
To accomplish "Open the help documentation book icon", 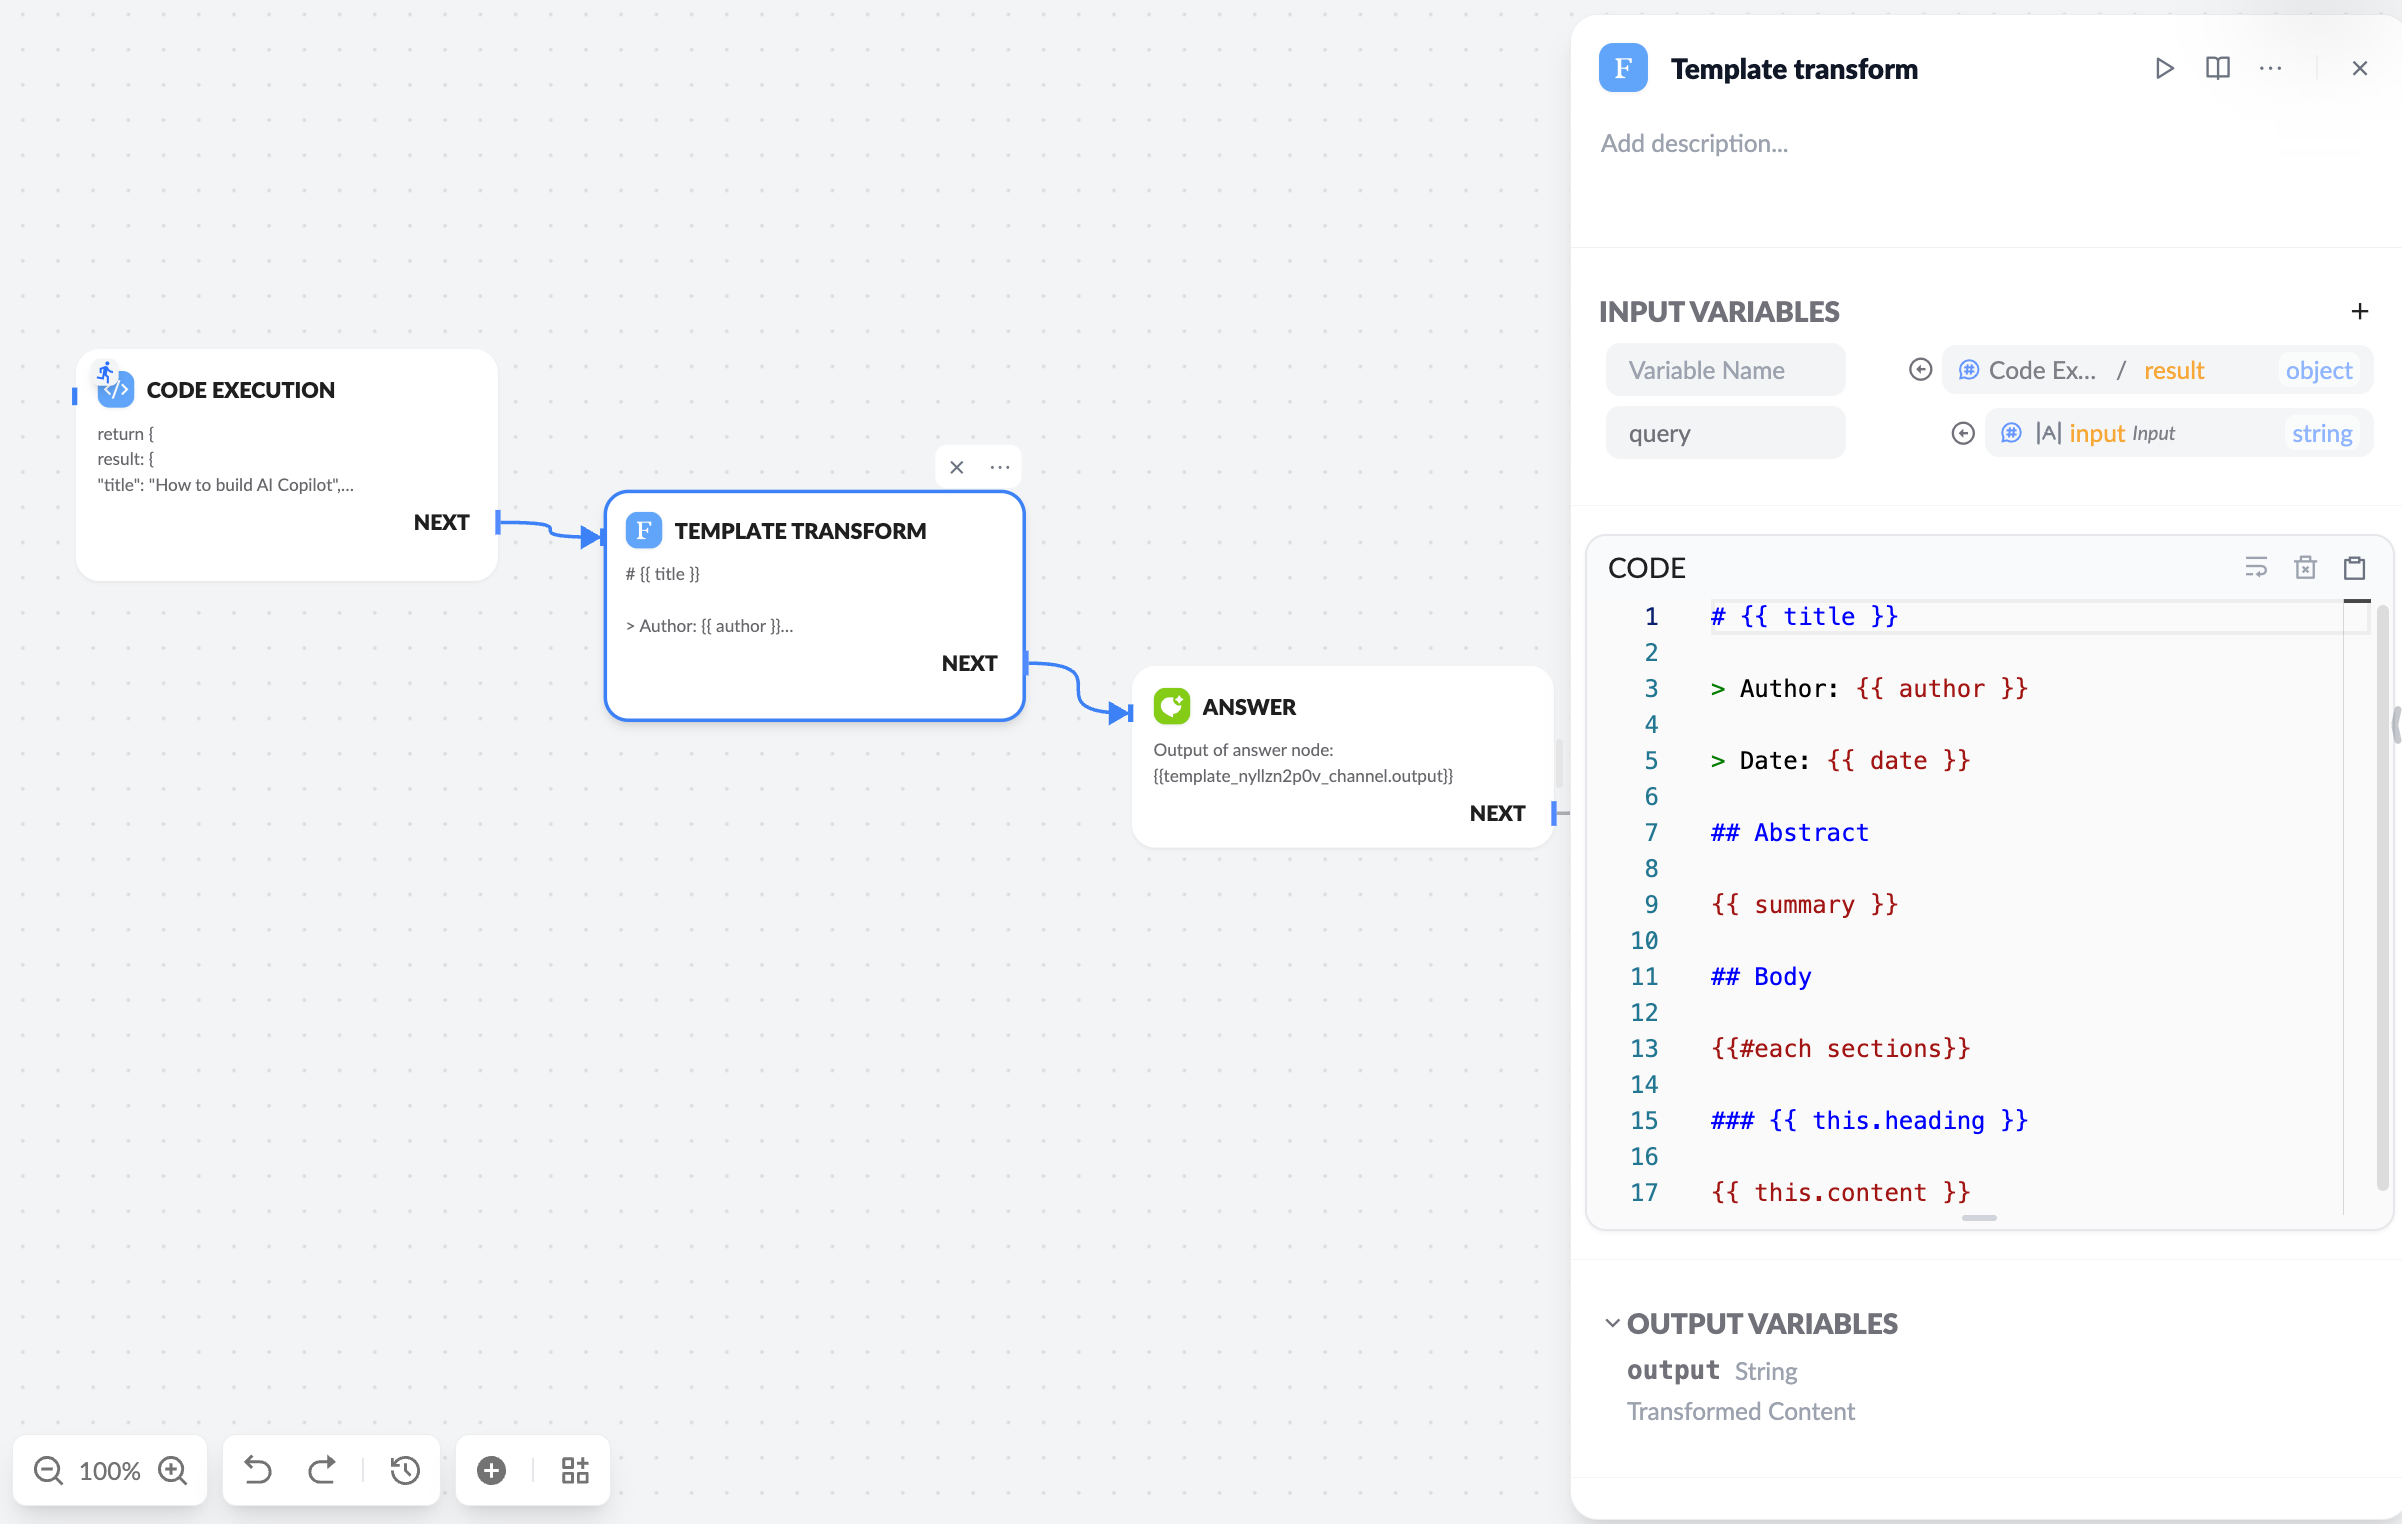I will tap(2217, 68).
